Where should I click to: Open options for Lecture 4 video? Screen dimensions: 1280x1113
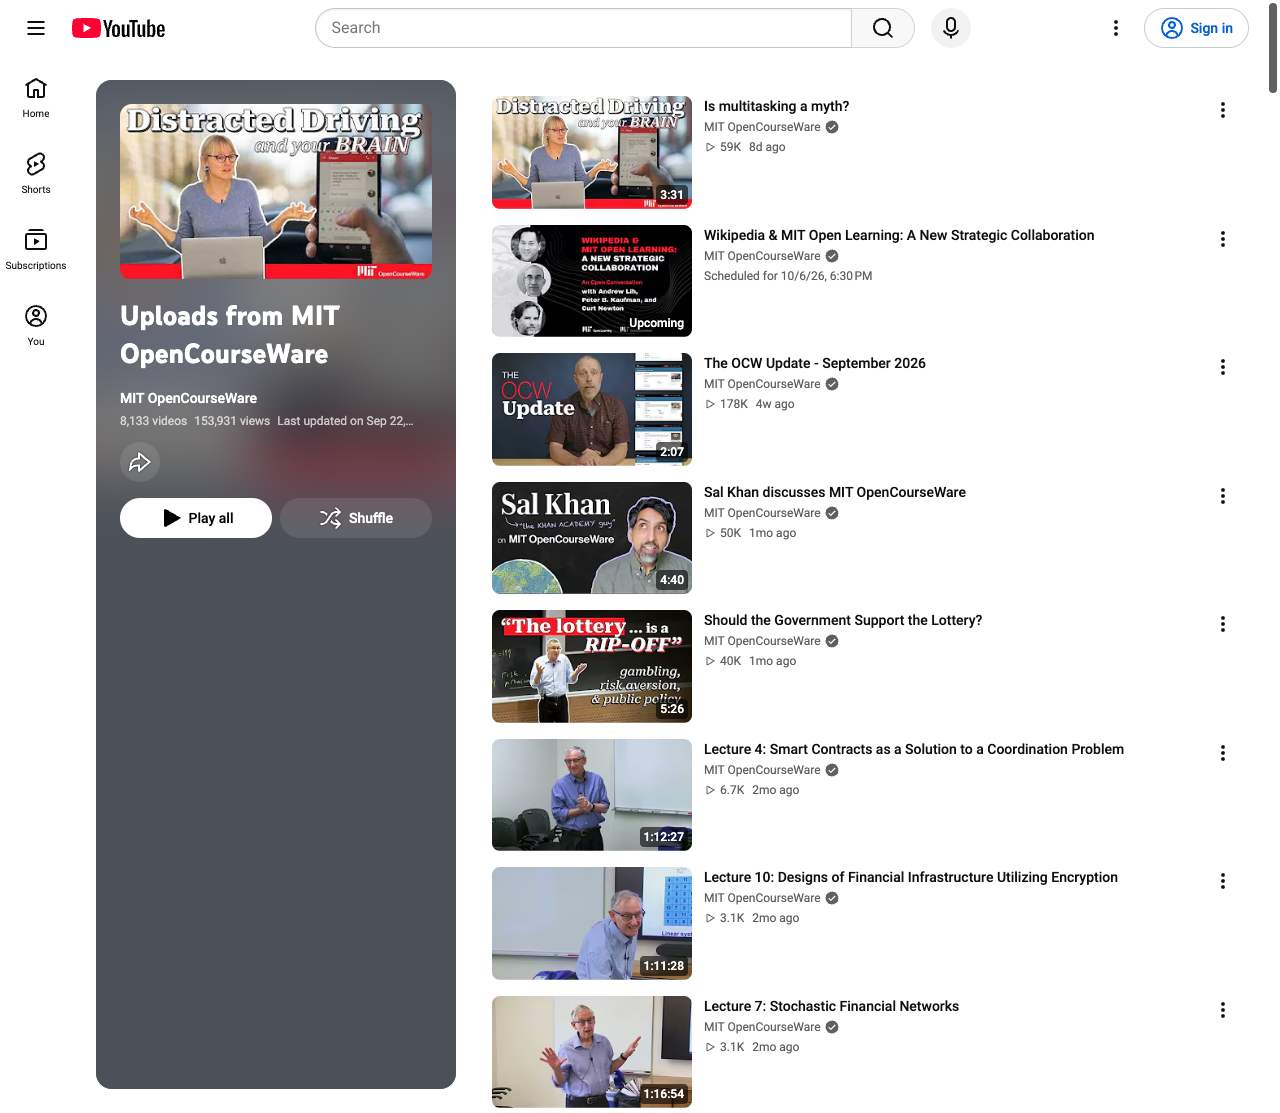[x=1223, y=753]
